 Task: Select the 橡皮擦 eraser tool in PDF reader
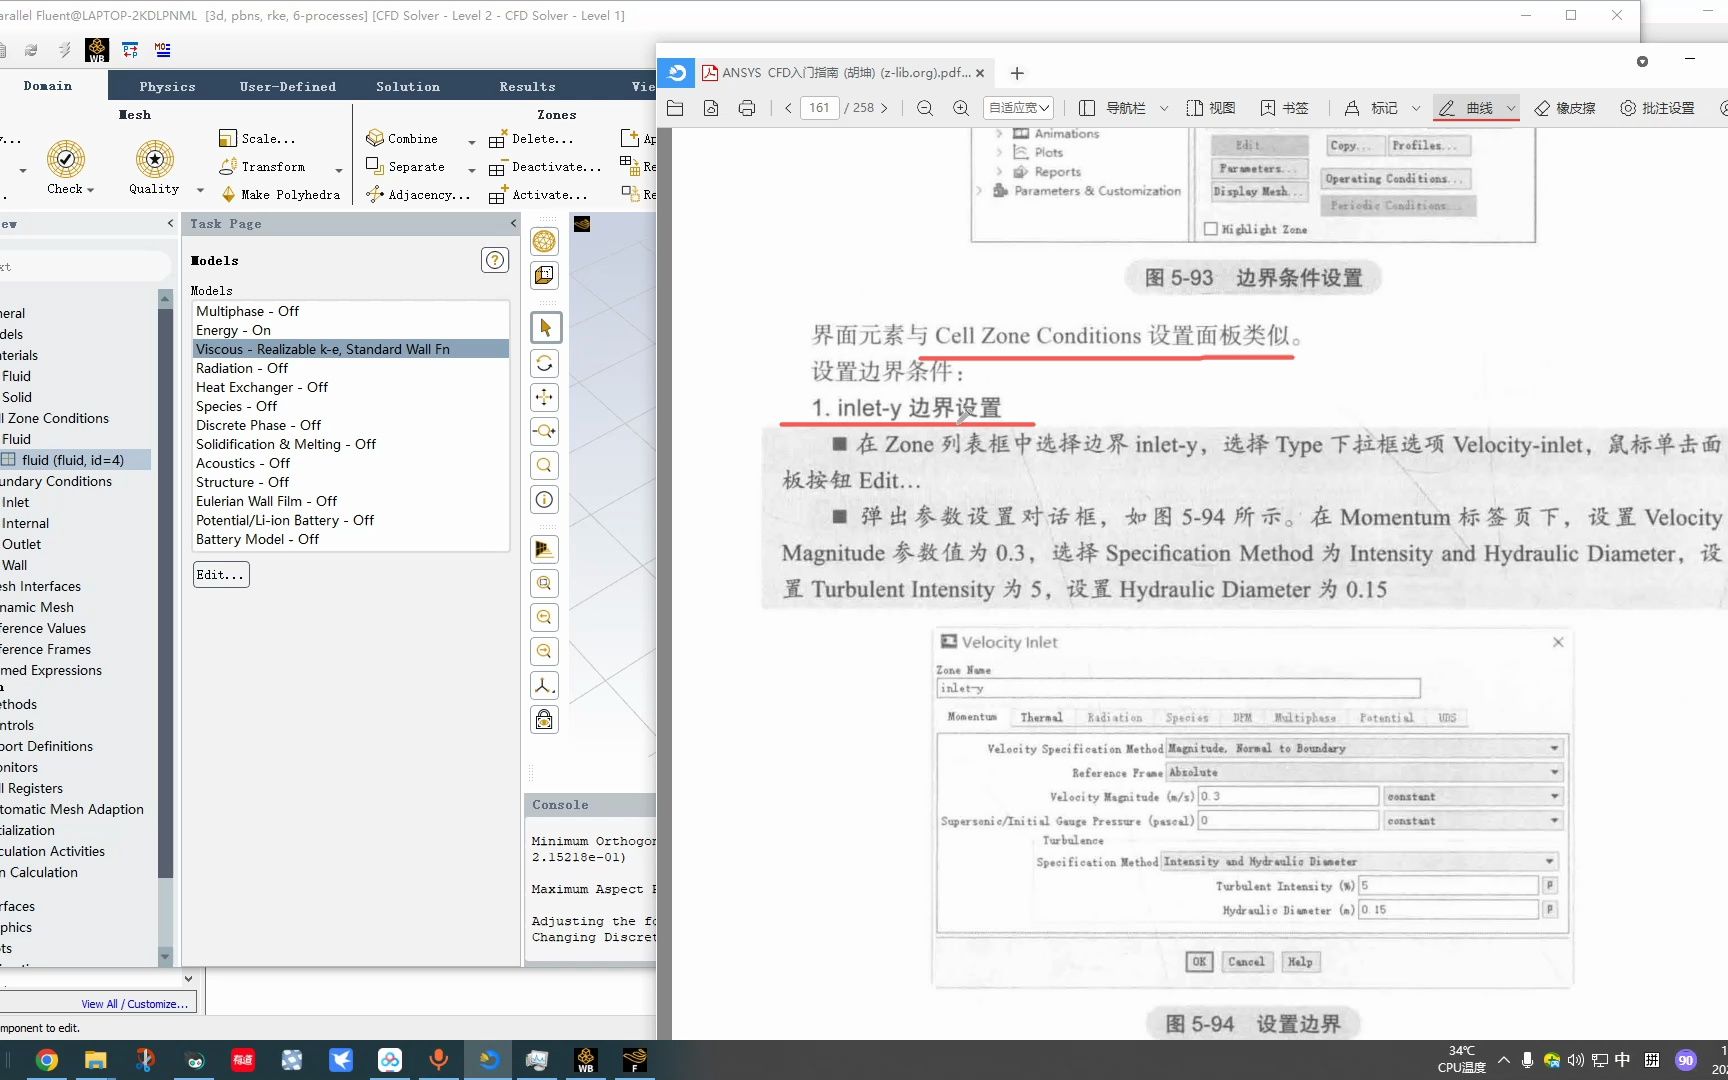point(1565,108)
